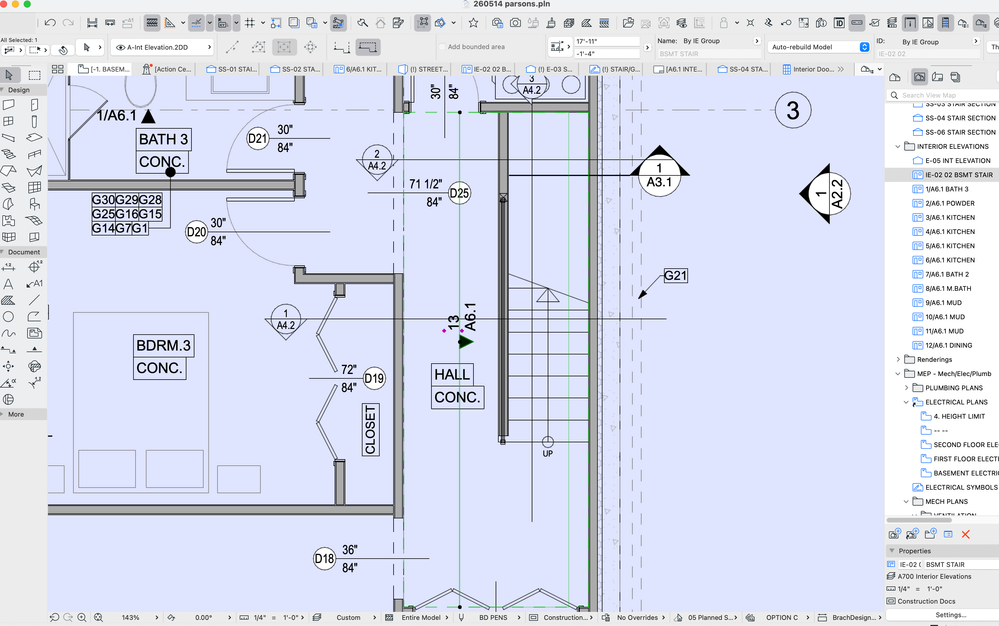Choose the Stair tool in toolbox
Viewport: 999px width, 626px height.
tap(9, 153)
